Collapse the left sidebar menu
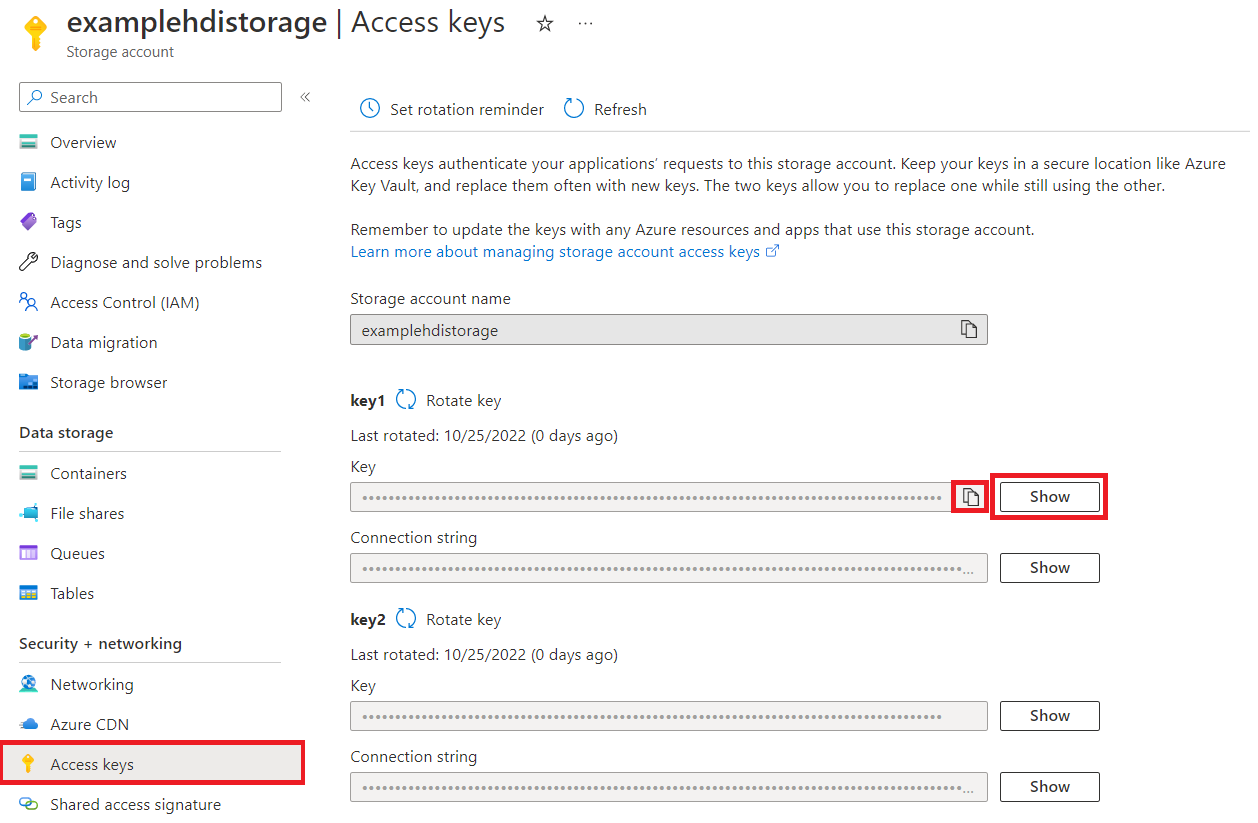The height and width of the screenshot is (823, 1258). (305, 97)
